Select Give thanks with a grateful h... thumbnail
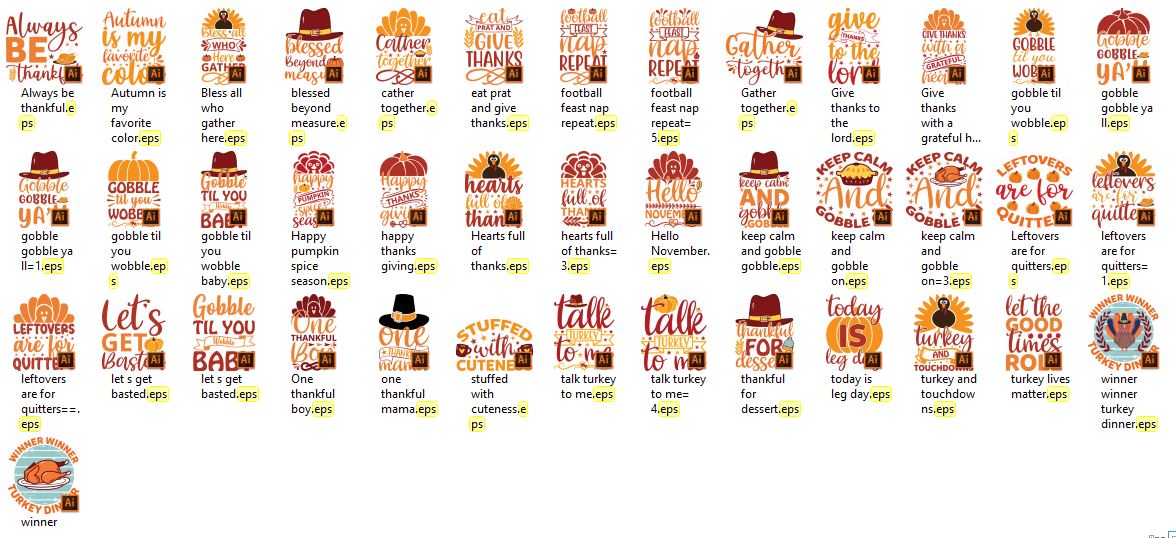1176x538 pixels. click(944, 47)
